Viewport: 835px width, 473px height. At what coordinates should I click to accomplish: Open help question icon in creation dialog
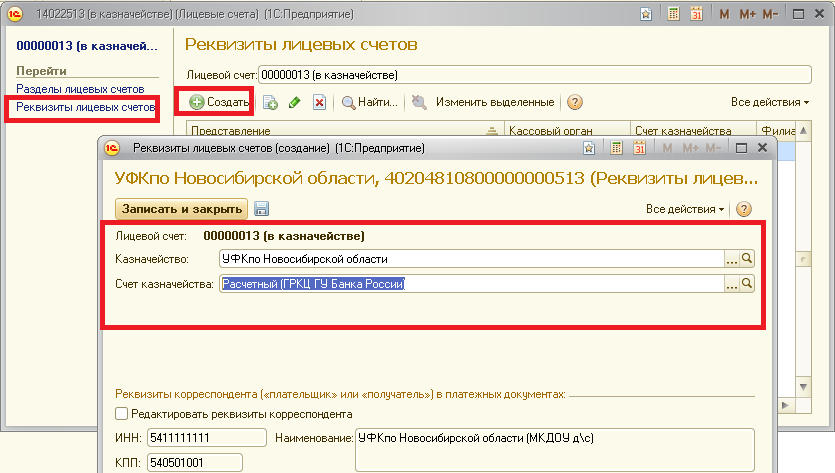743,209
